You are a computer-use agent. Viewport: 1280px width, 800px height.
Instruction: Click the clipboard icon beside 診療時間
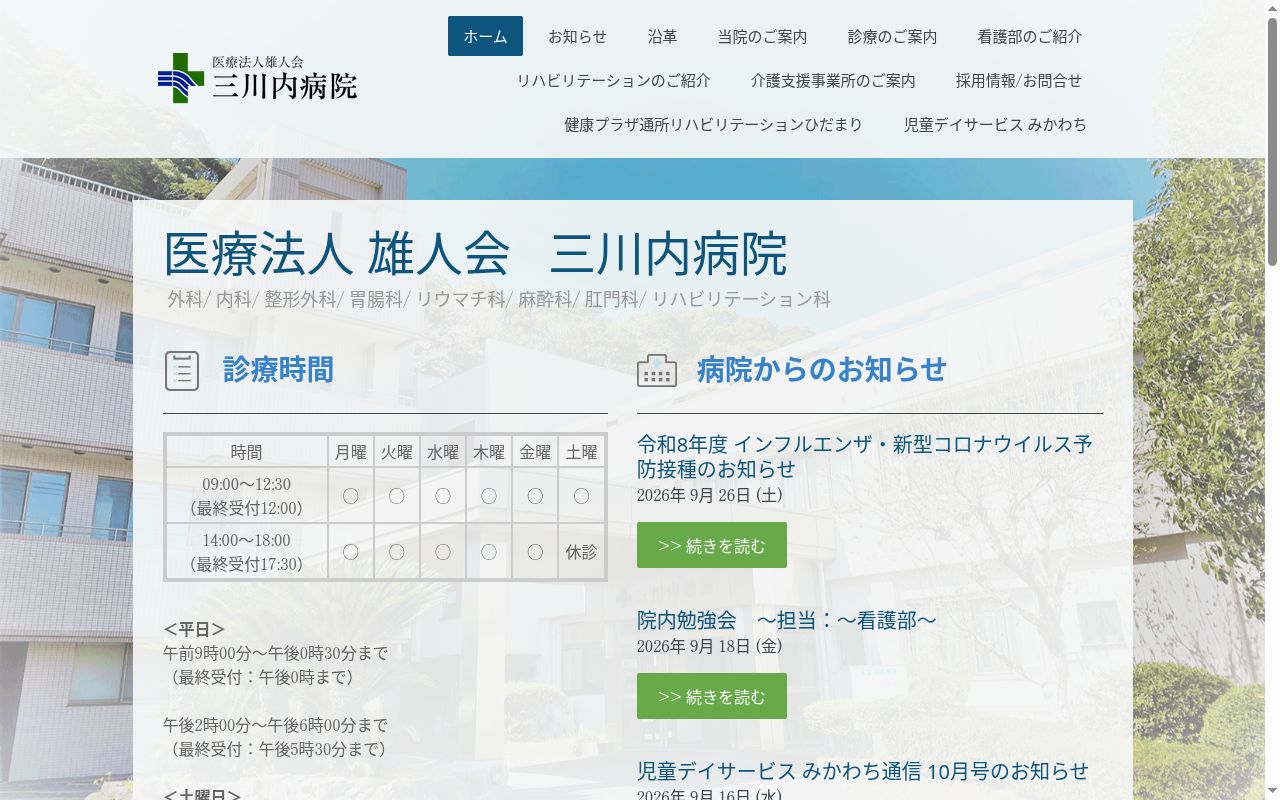click(x=182, y=371)
